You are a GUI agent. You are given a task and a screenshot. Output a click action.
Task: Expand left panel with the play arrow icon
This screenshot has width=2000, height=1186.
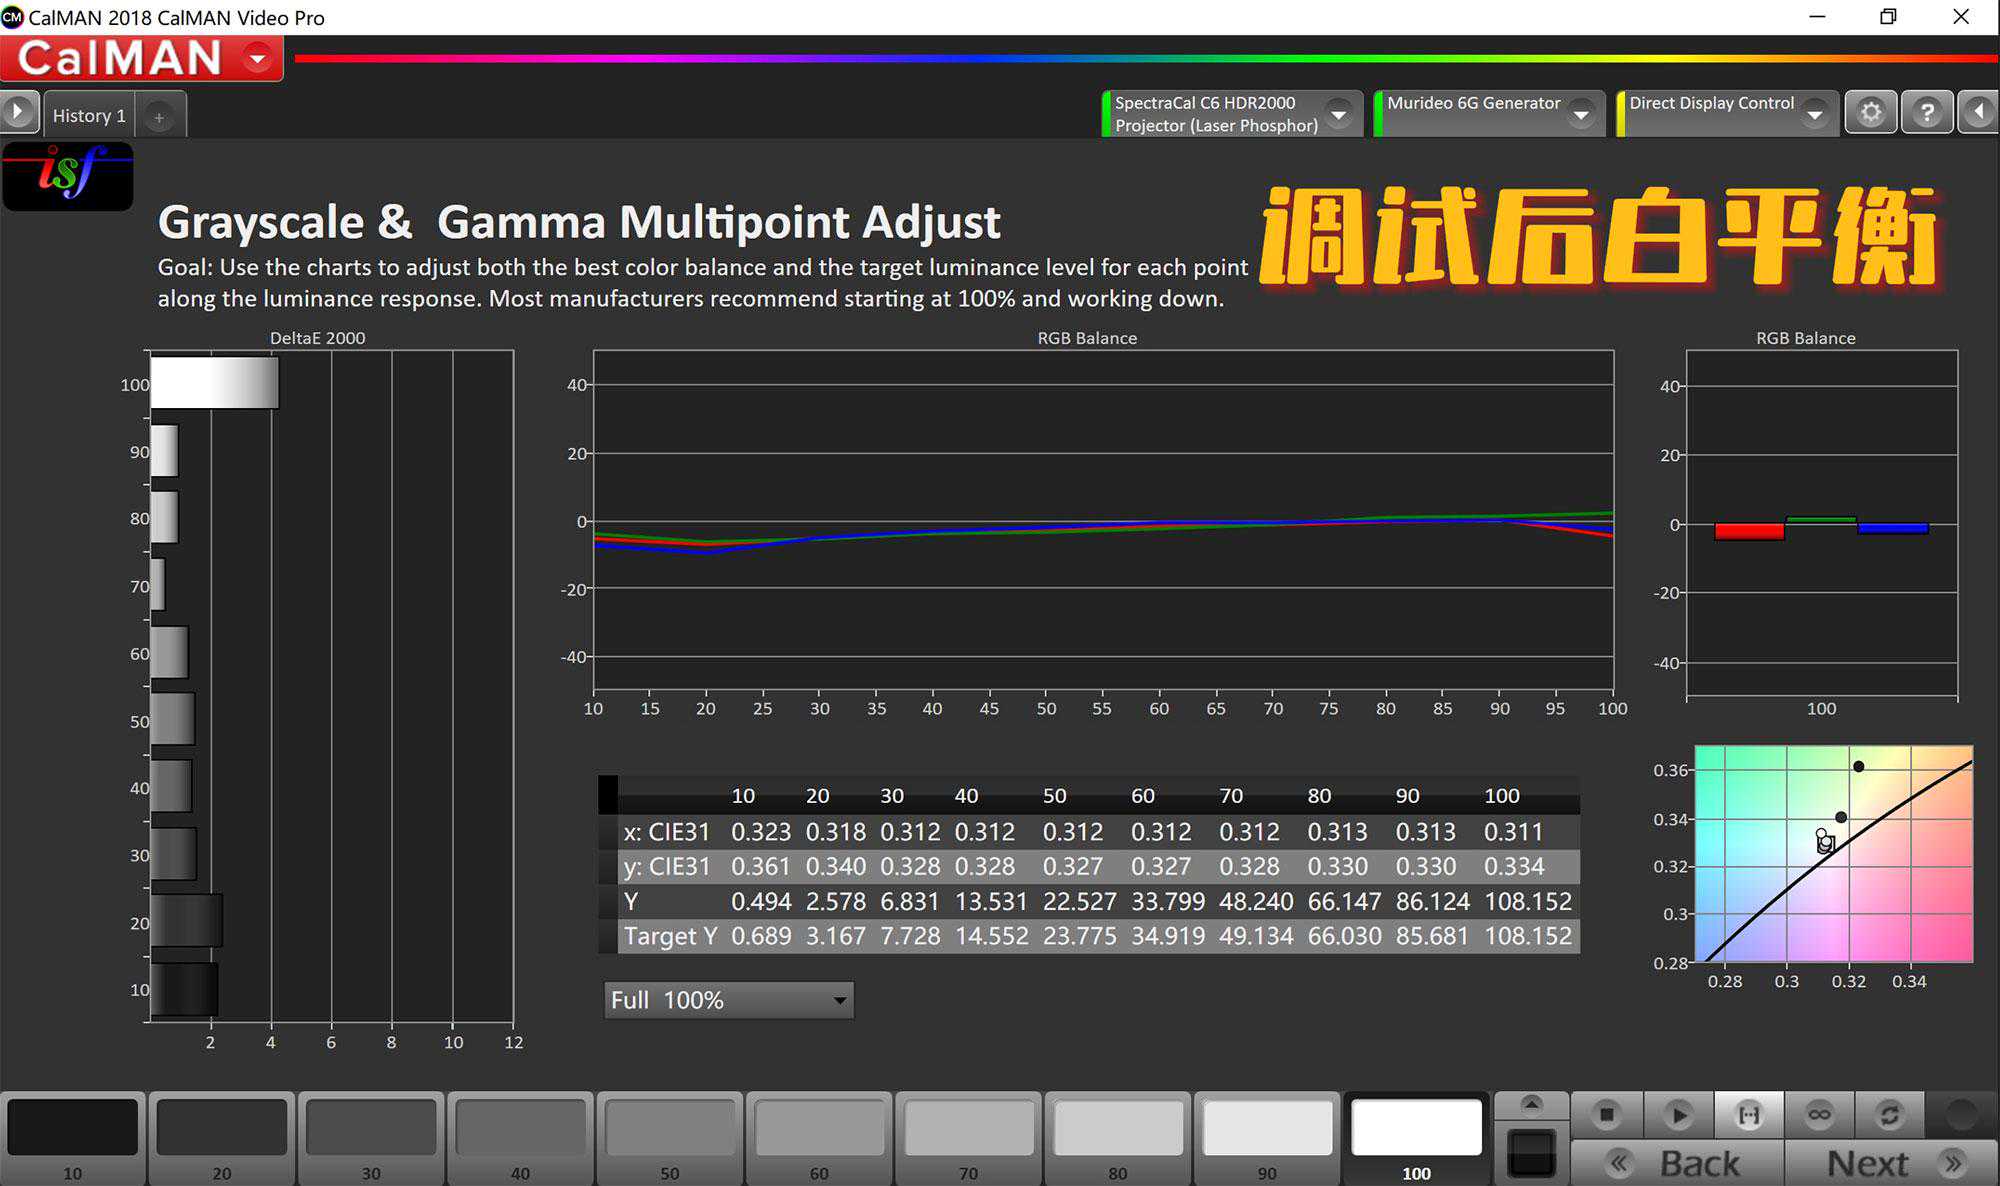click(x=18, y=112)
